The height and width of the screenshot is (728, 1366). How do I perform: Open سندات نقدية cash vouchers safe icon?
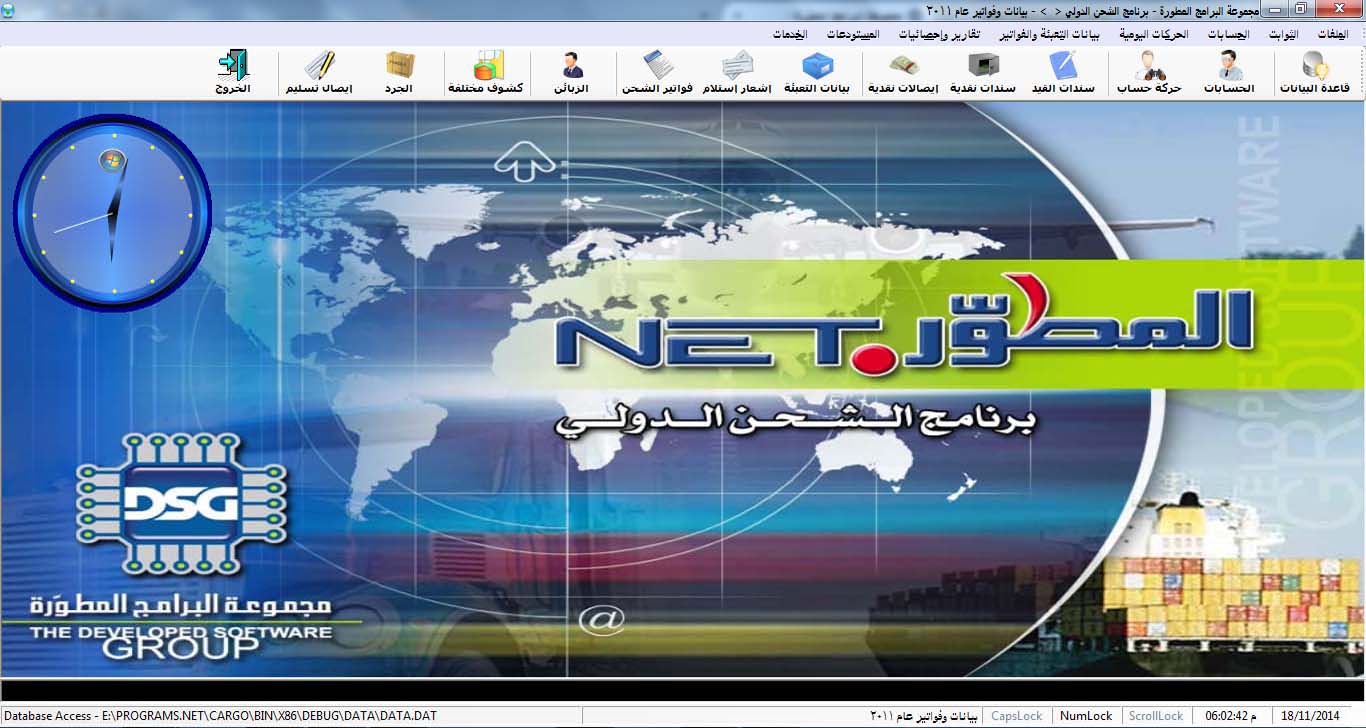982,73
